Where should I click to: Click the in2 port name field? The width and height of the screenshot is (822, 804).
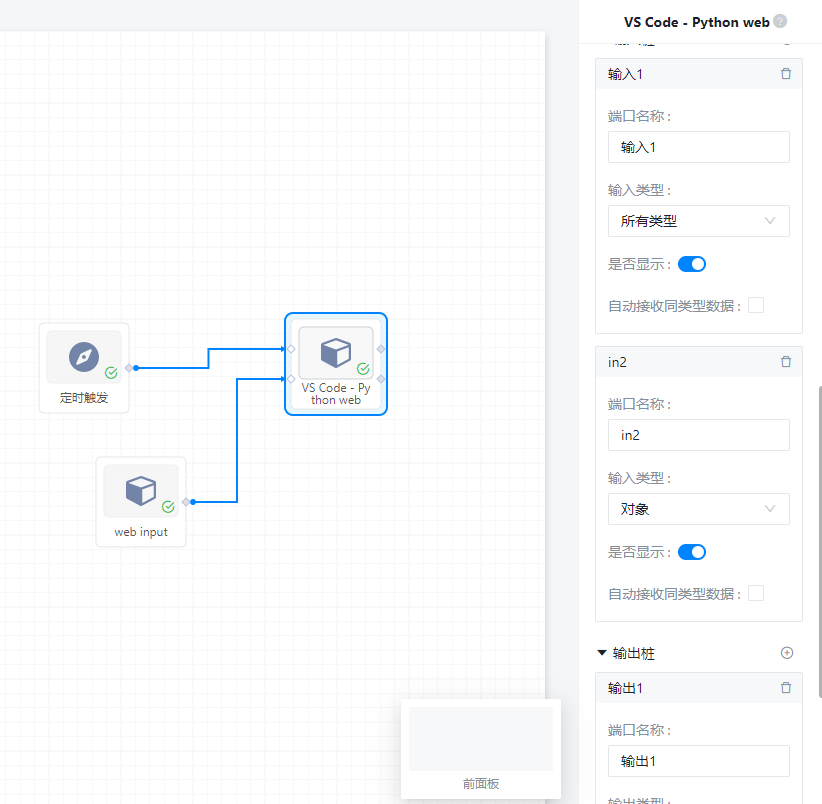coord(698,435)
